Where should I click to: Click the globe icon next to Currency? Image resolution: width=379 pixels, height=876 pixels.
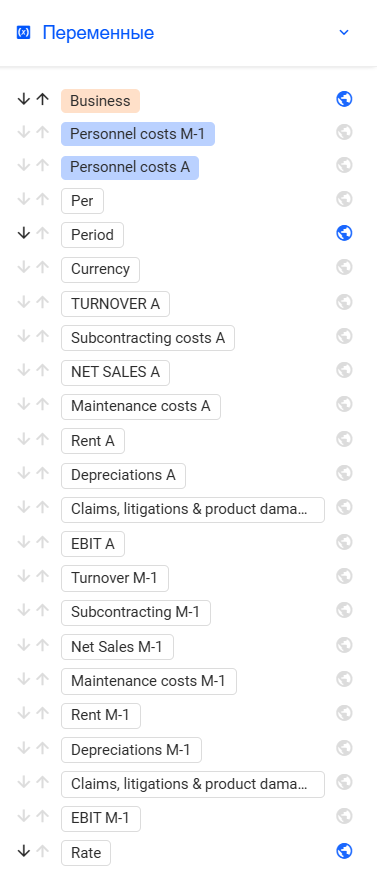pyautogui.click(x=344, y=267)
